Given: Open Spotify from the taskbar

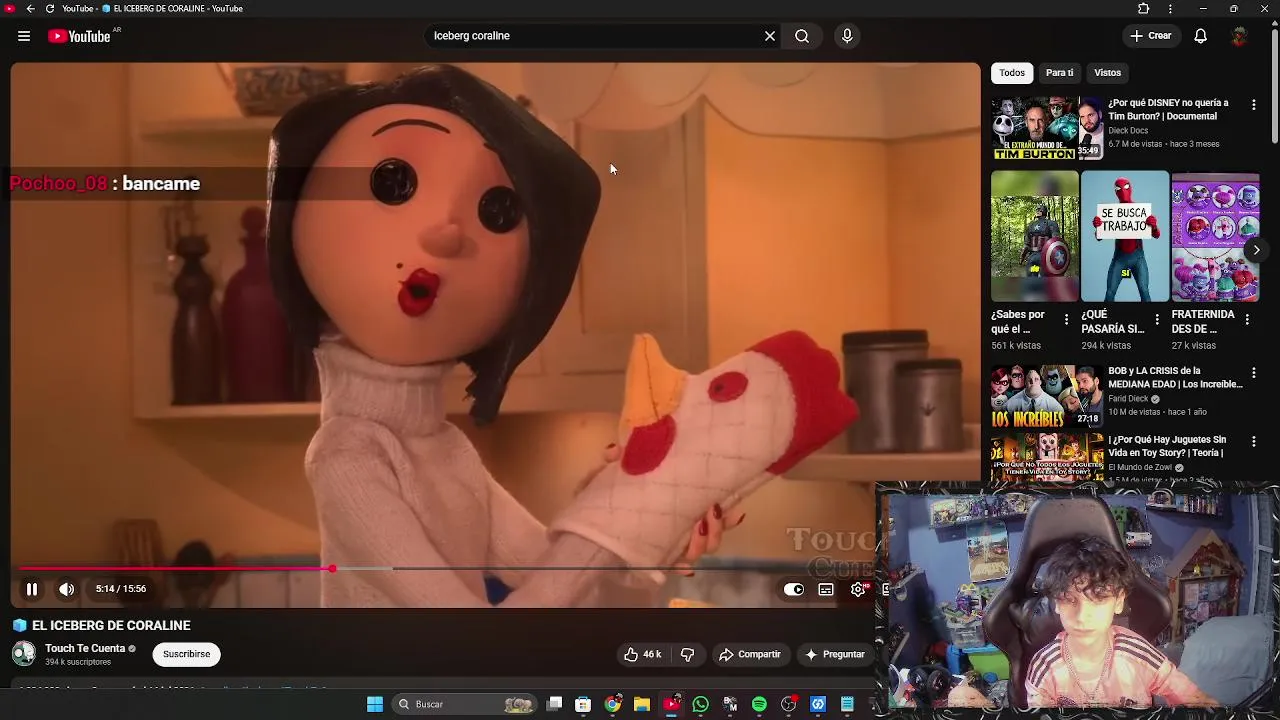Looking at the screenshot, I should pos(759,705).
